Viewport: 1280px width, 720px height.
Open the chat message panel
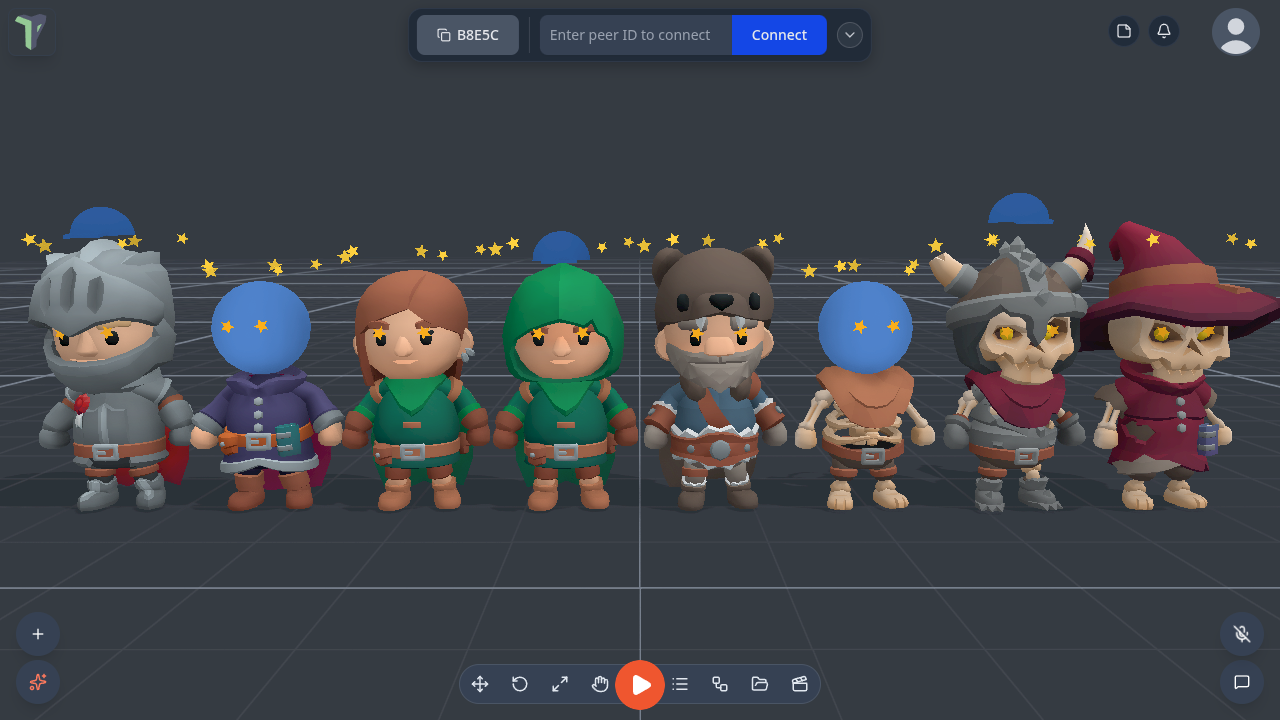1242,682
